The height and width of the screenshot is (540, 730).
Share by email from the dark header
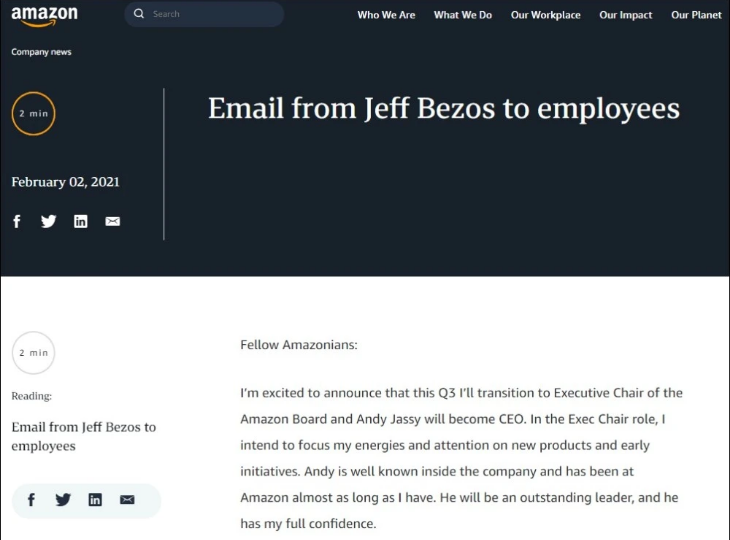tap(112, 221)
